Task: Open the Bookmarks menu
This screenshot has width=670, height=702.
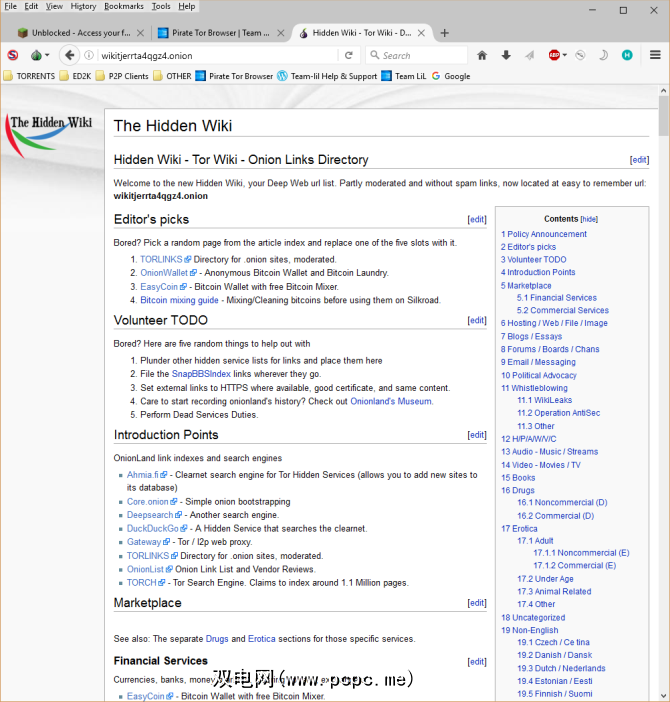Action: (124, 6)
